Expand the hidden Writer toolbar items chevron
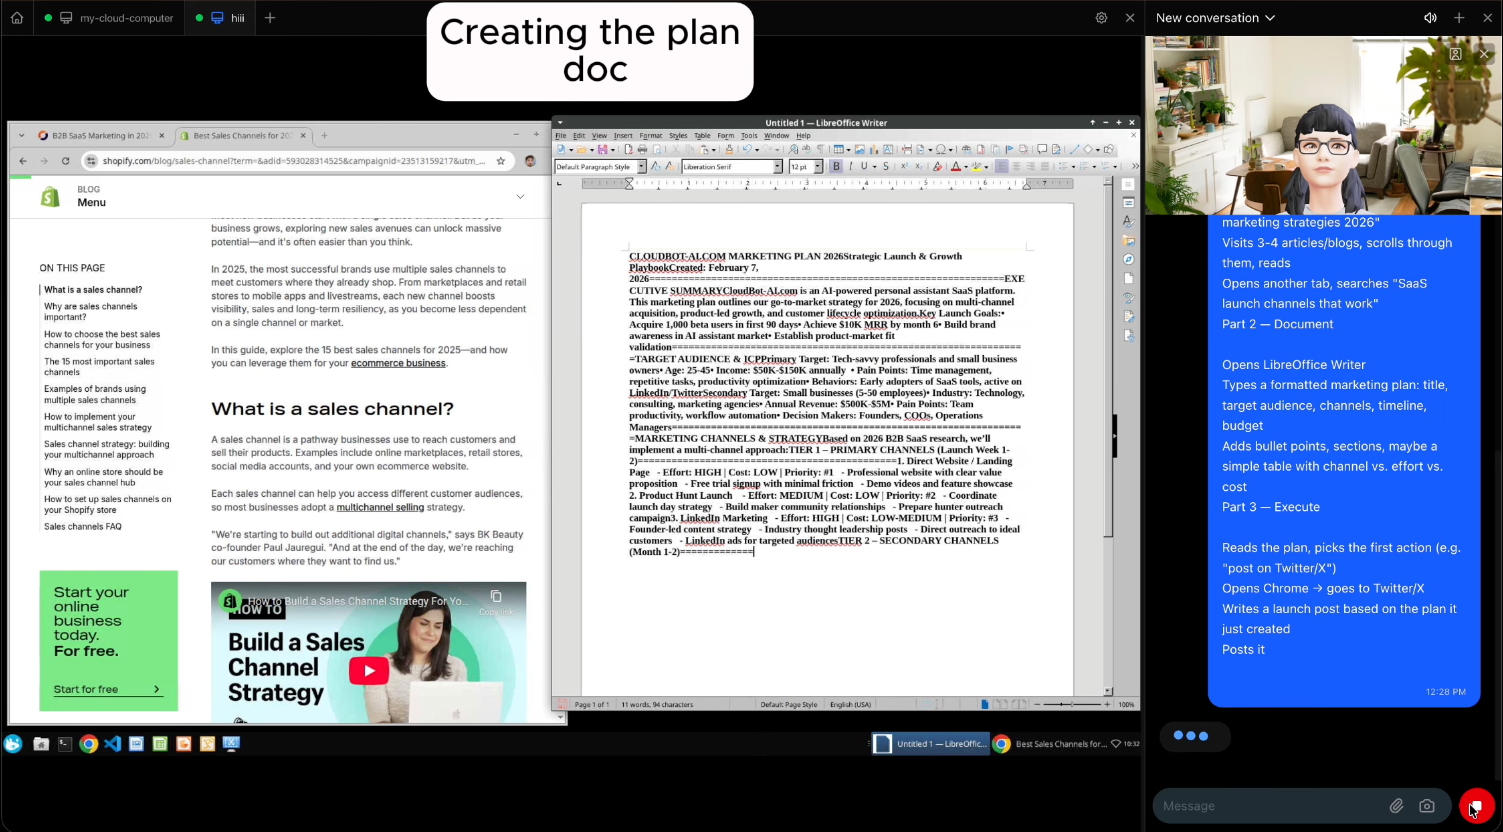Viewport: 1503px width, 832px height. (x=1135, y=166)
